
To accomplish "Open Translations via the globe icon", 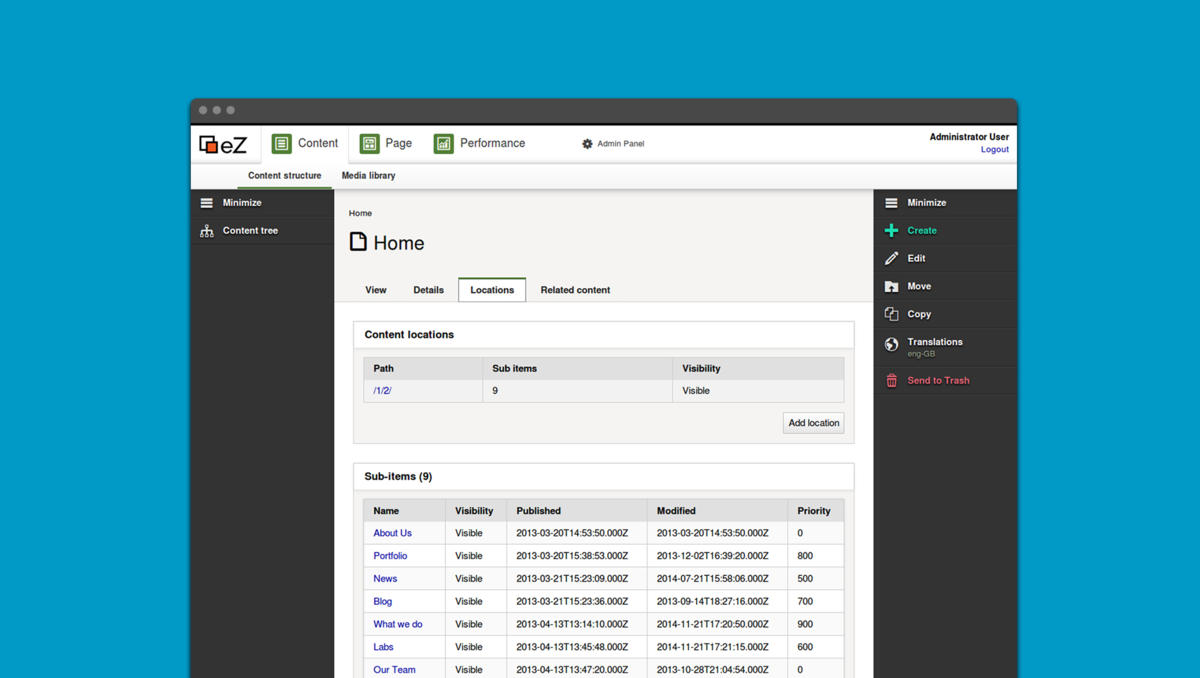I will [891, 342].
